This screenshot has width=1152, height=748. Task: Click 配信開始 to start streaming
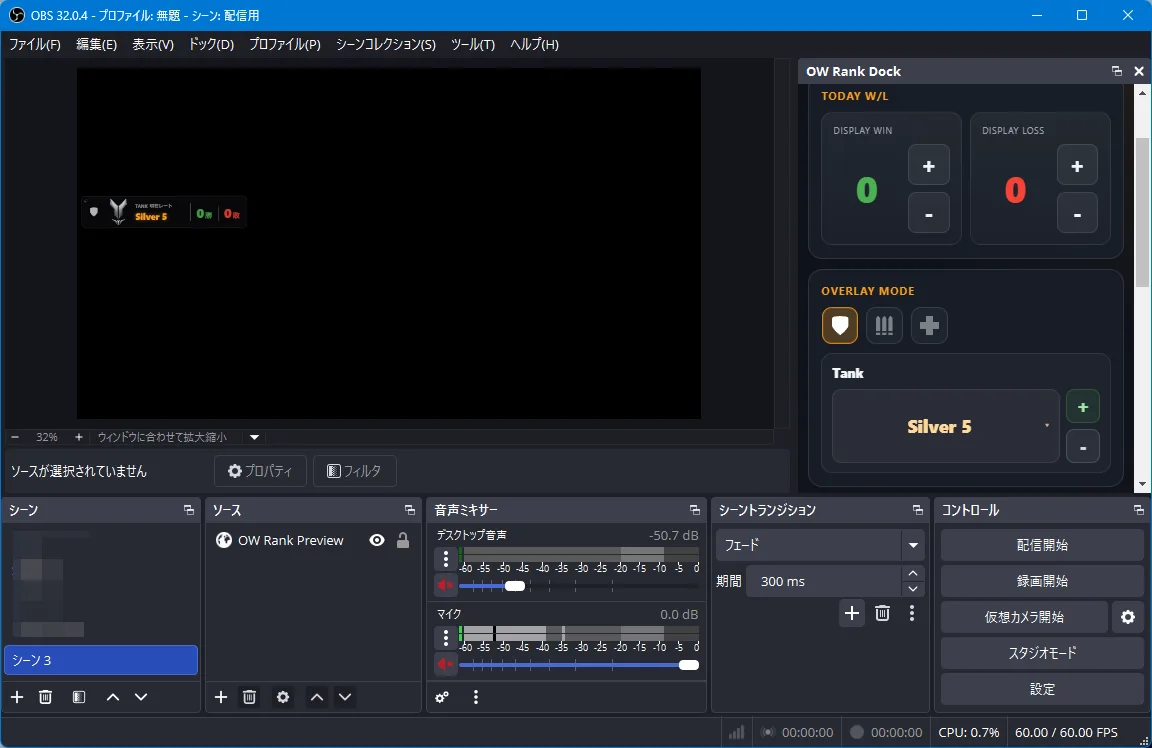[1042, 545]
